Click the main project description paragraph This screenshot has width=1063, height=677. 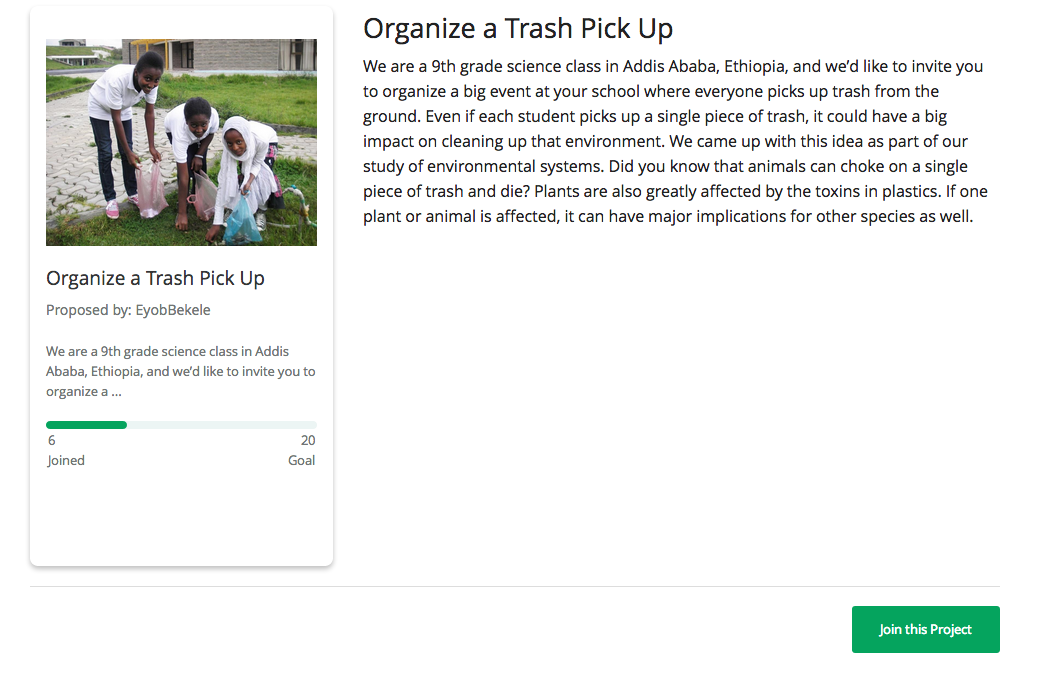(675, 141)
